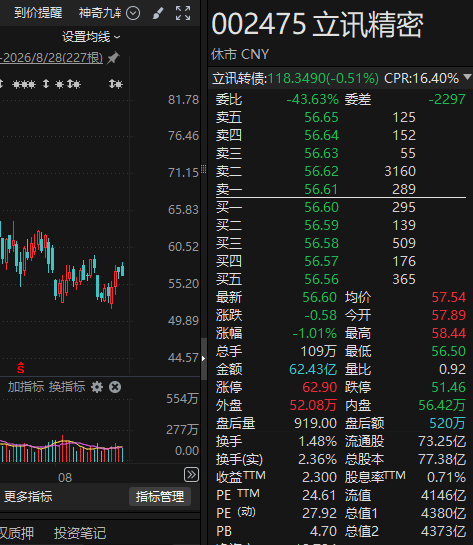Click 委比 value -43.63%

(312, 100)
